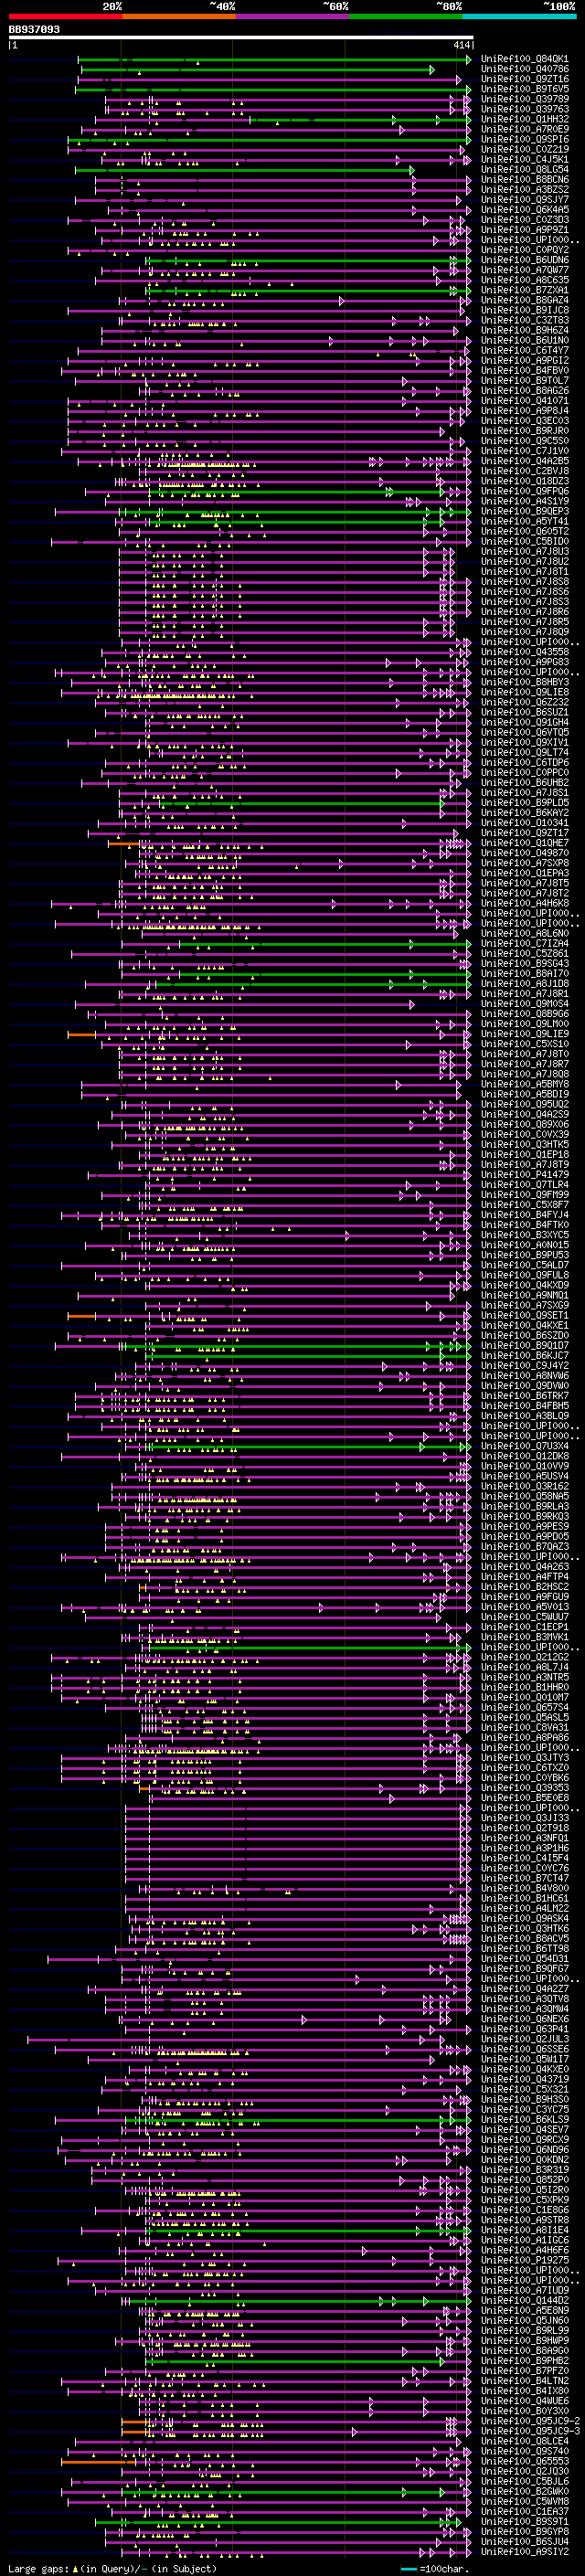
Task: Select the UniRef100_Q9SET1 label
Action: tap(525, 1316)
